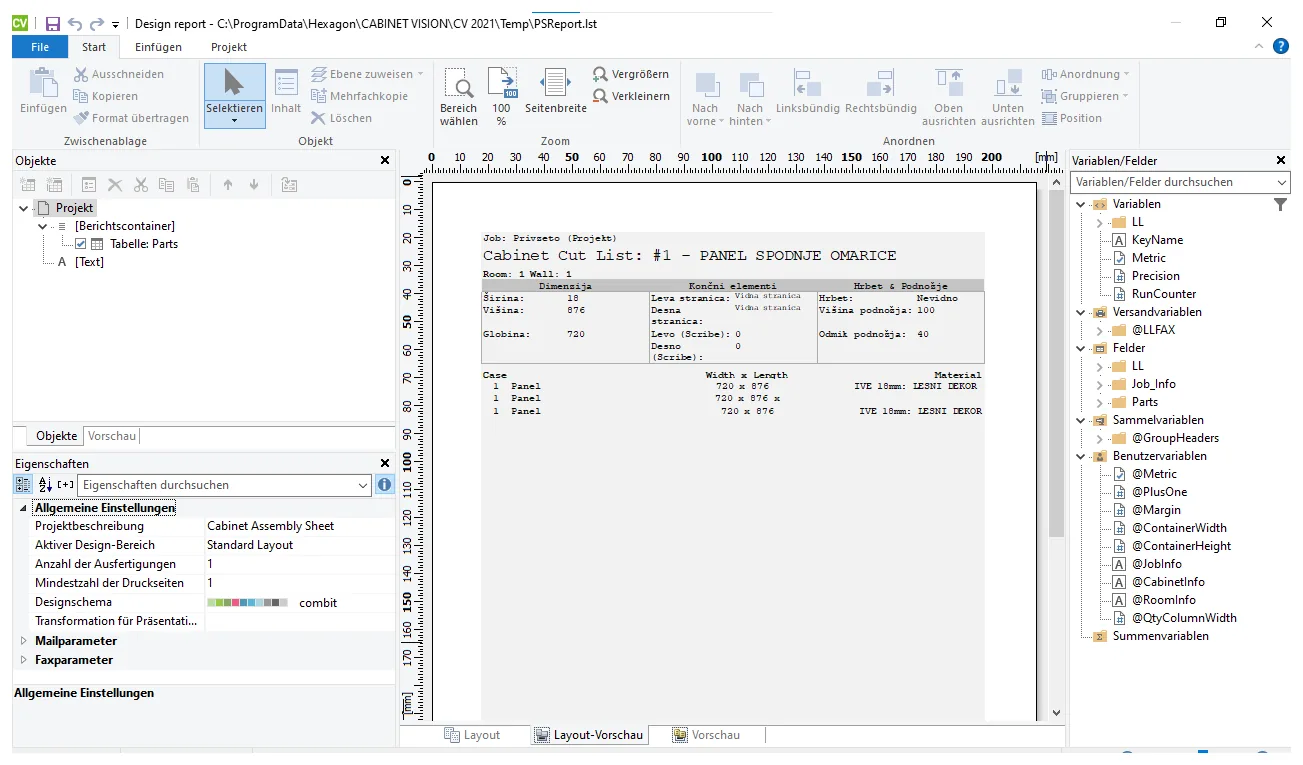This screenshot has width=1303, height=765.
Task: Click the Projektbeschreibung value Cabinet Assembly Sheet
Action: [270, 526]
